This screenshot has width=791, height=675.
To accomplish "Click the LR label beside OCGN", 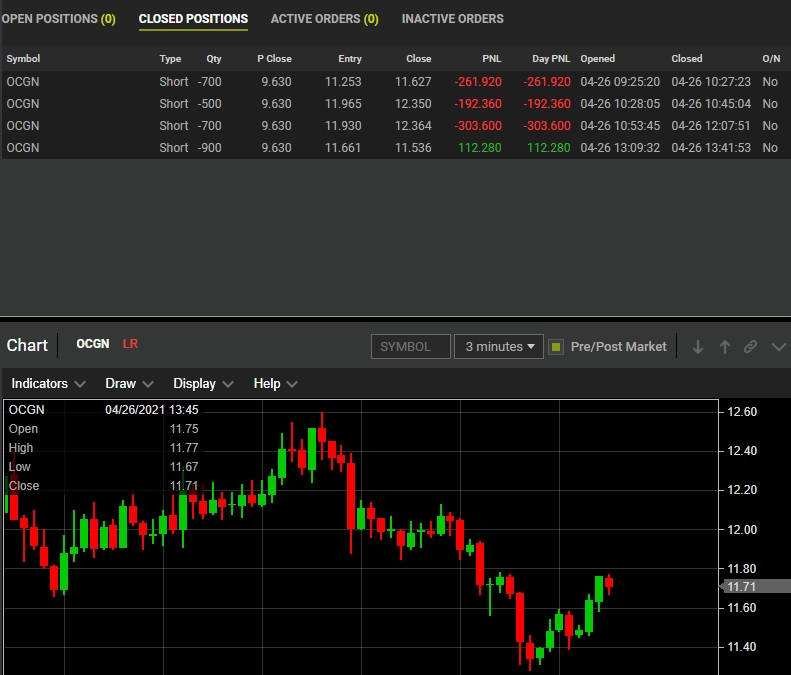I will (x=130, y=344).
